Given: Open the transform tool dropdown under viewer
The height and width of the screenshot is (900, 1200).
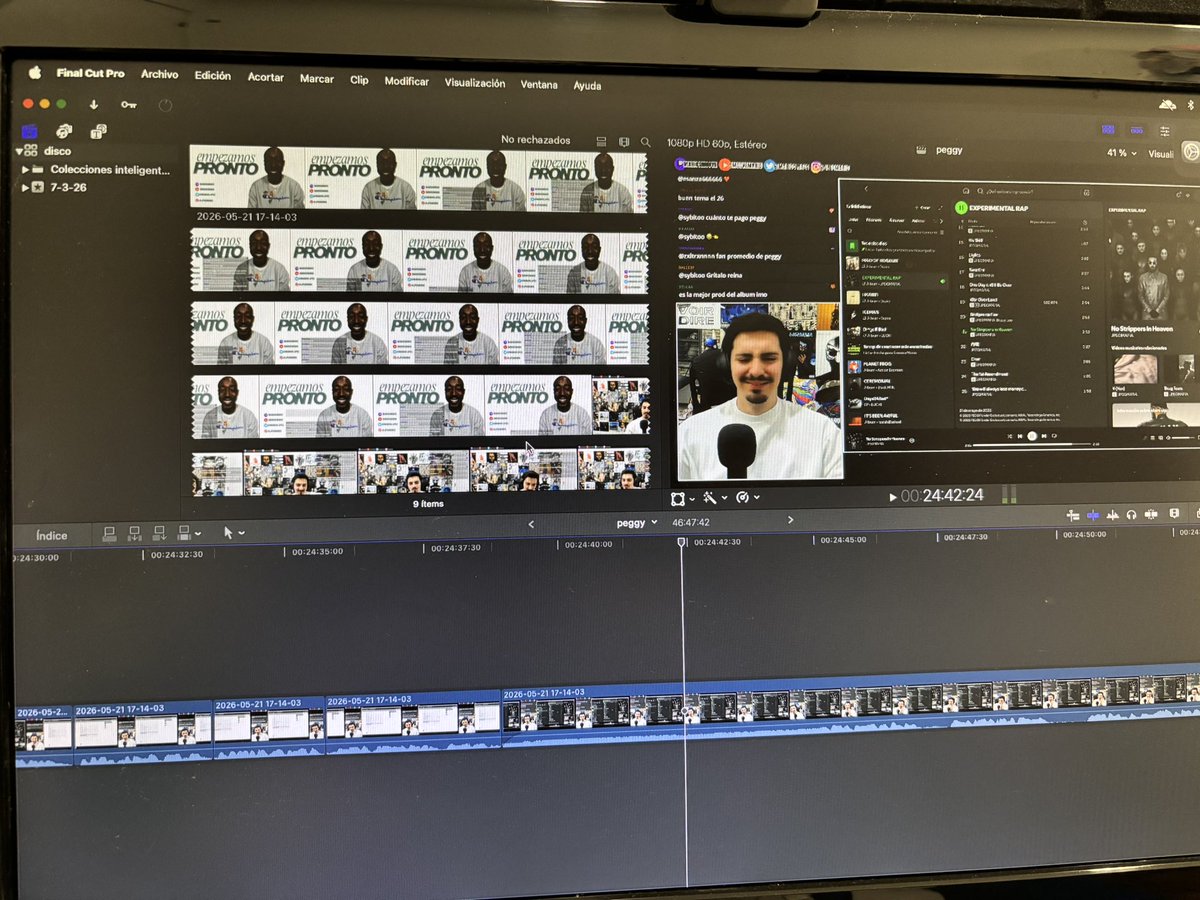Looking at the screenshot, I should click(x=683, y=497).
